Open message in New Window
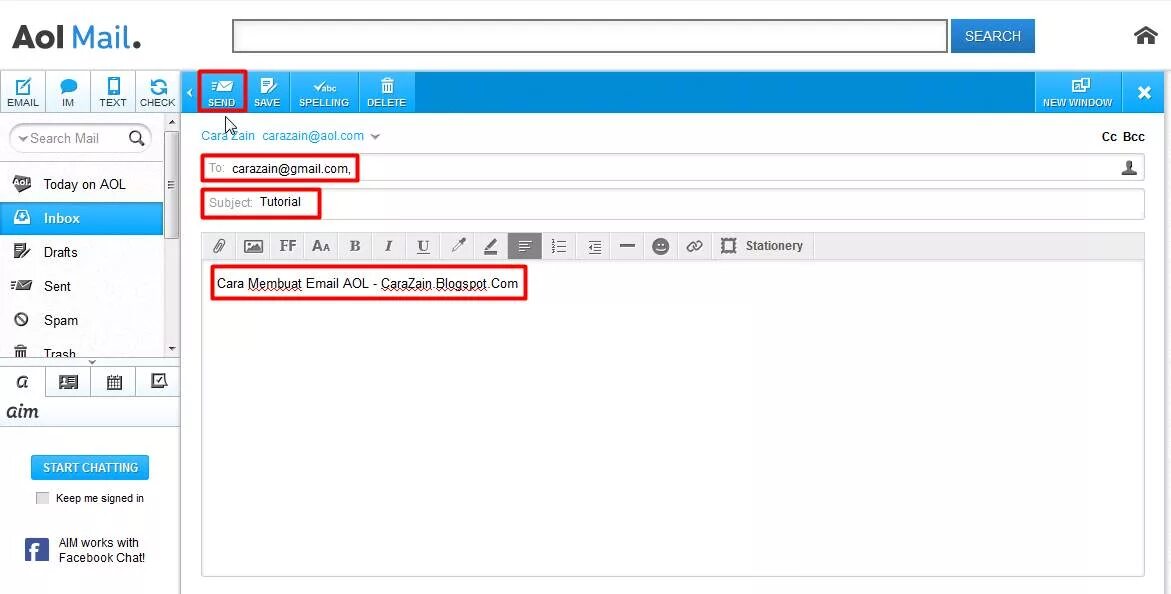1171x594 pixels. click(x=1078, y=92)
